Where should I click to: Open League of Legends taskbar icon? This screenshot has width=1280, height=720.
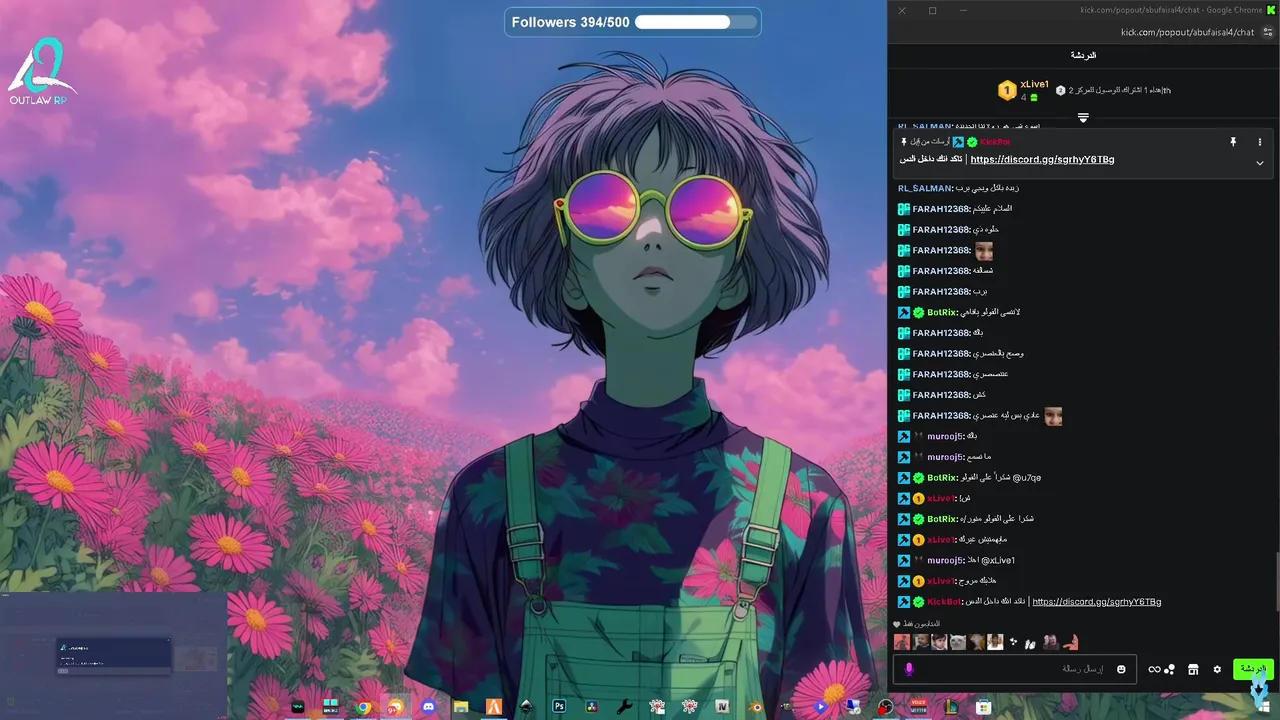click(x=950, y=707)
